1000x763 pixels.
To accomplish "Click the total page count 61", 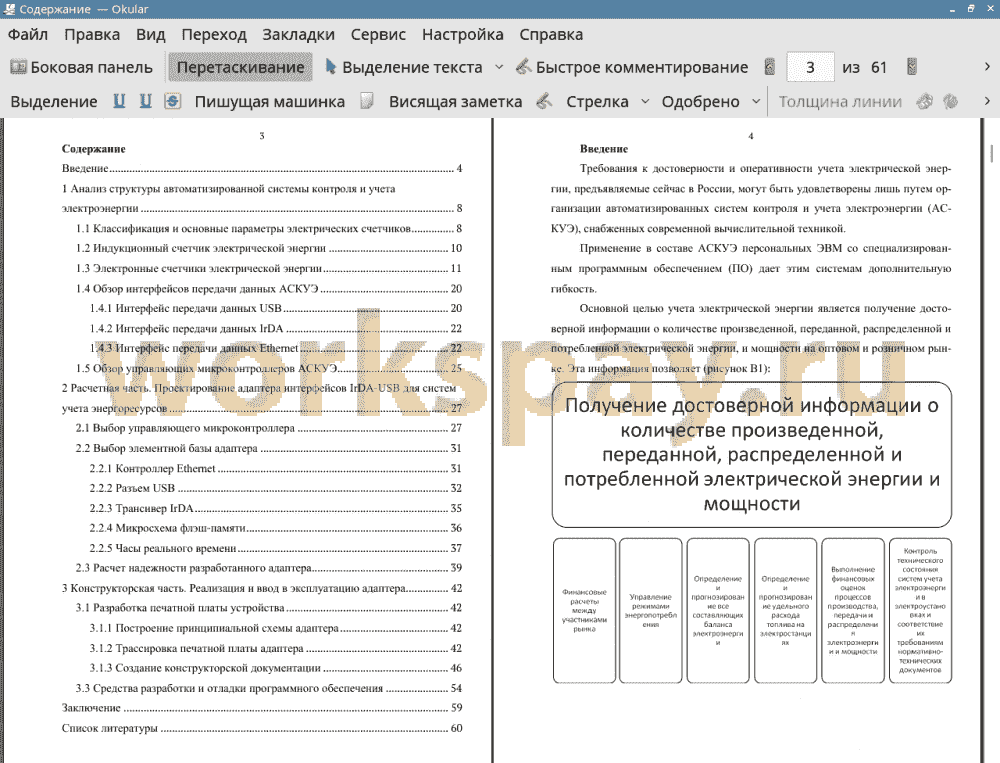I will 879,67.
